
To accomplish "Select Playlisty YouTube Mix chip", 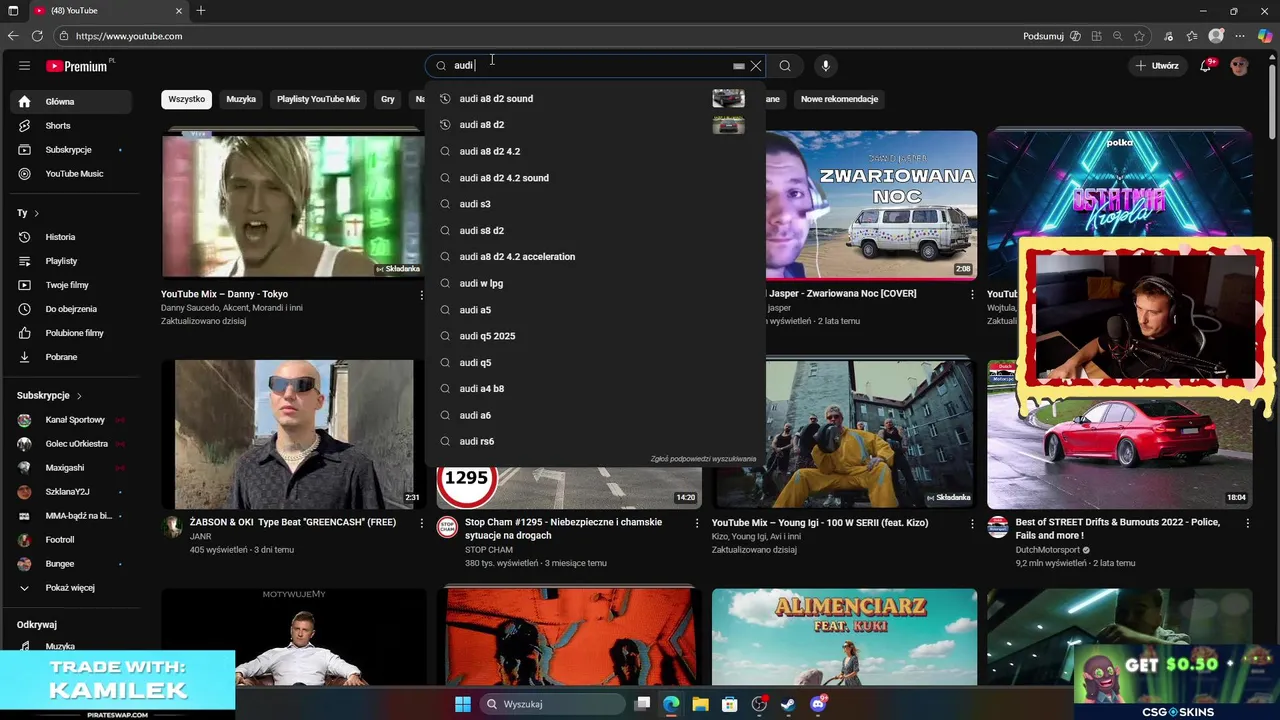I will (x=318, y=99).
